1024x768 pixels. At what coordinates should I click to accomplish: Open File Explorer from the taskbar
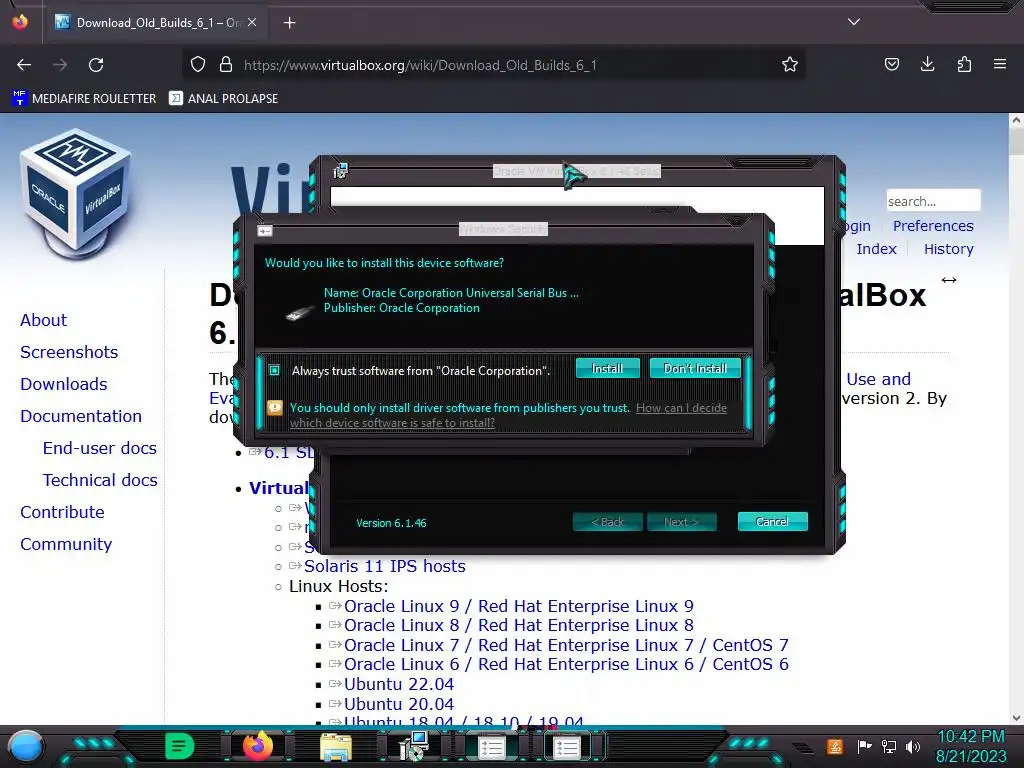click(336, 747)
